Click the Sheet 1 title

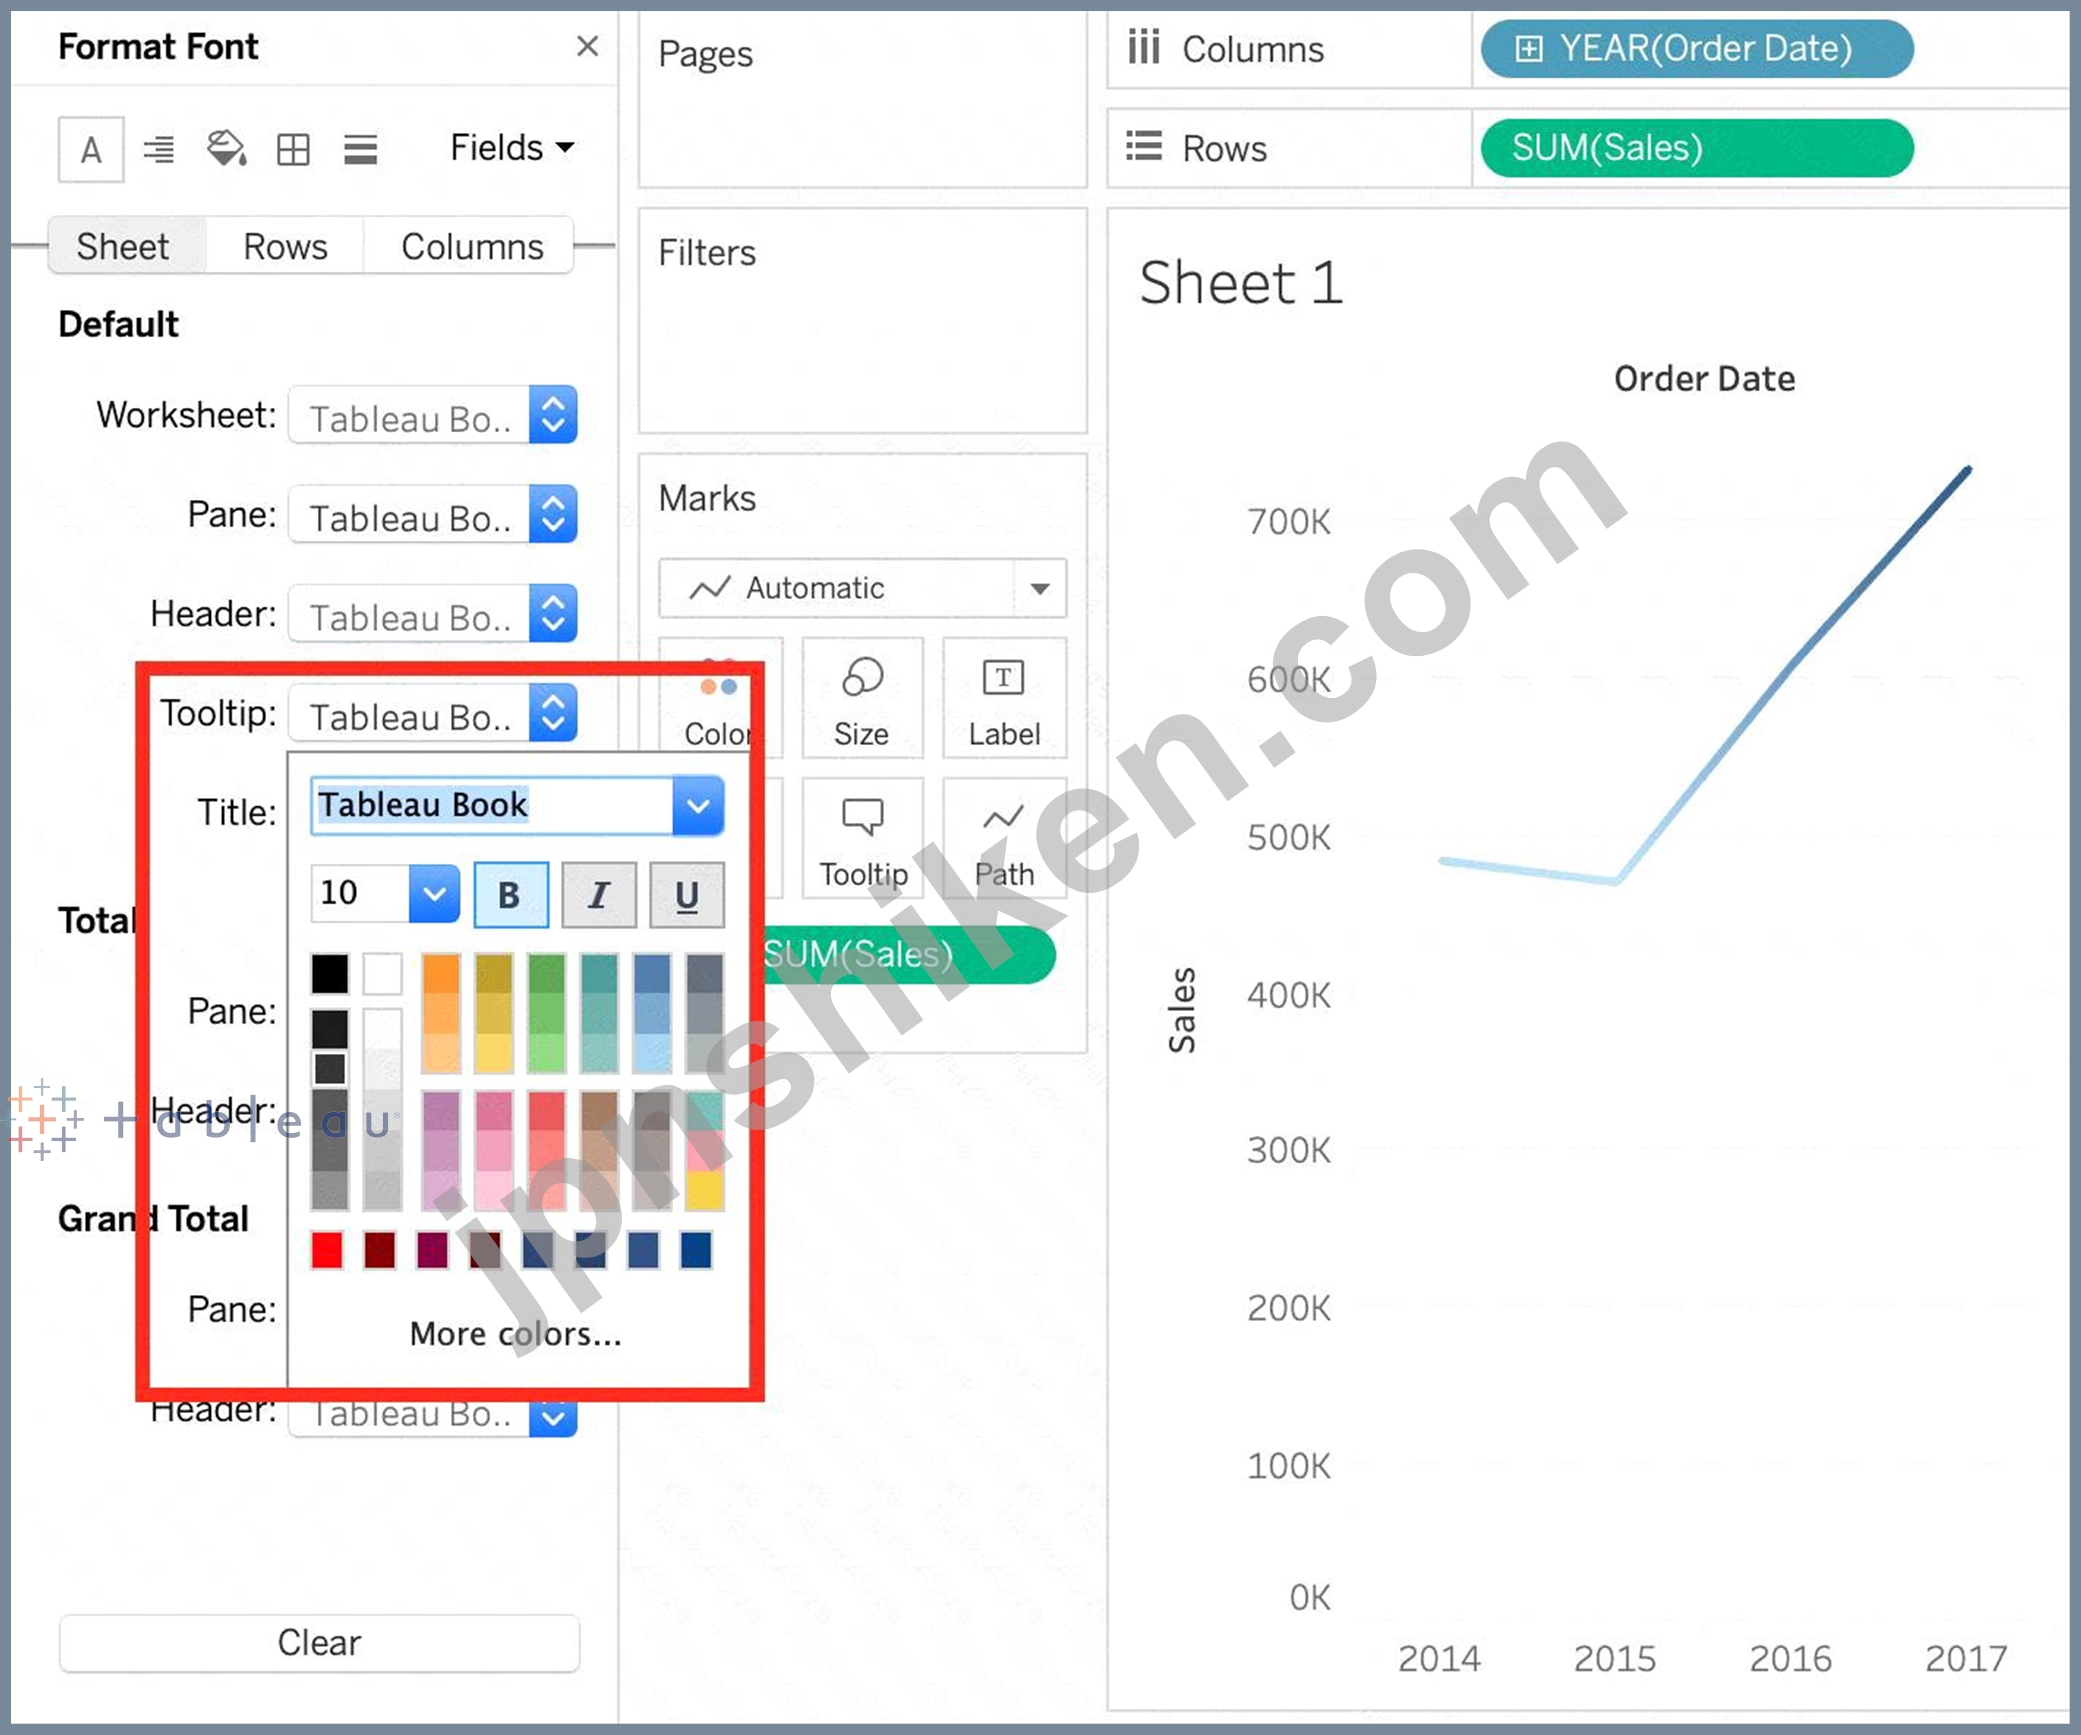pyautogui.click(x=1240, y=283)
